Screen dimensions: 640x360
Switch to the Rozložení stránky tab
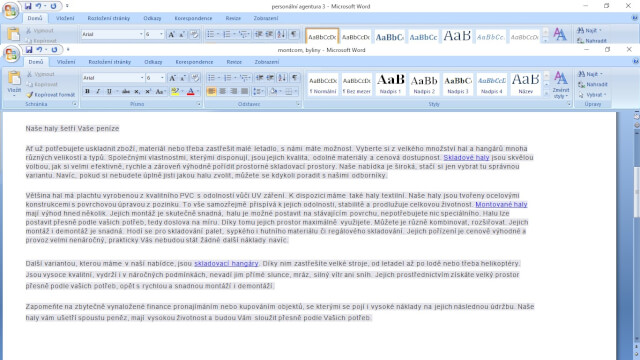(109, 62)
